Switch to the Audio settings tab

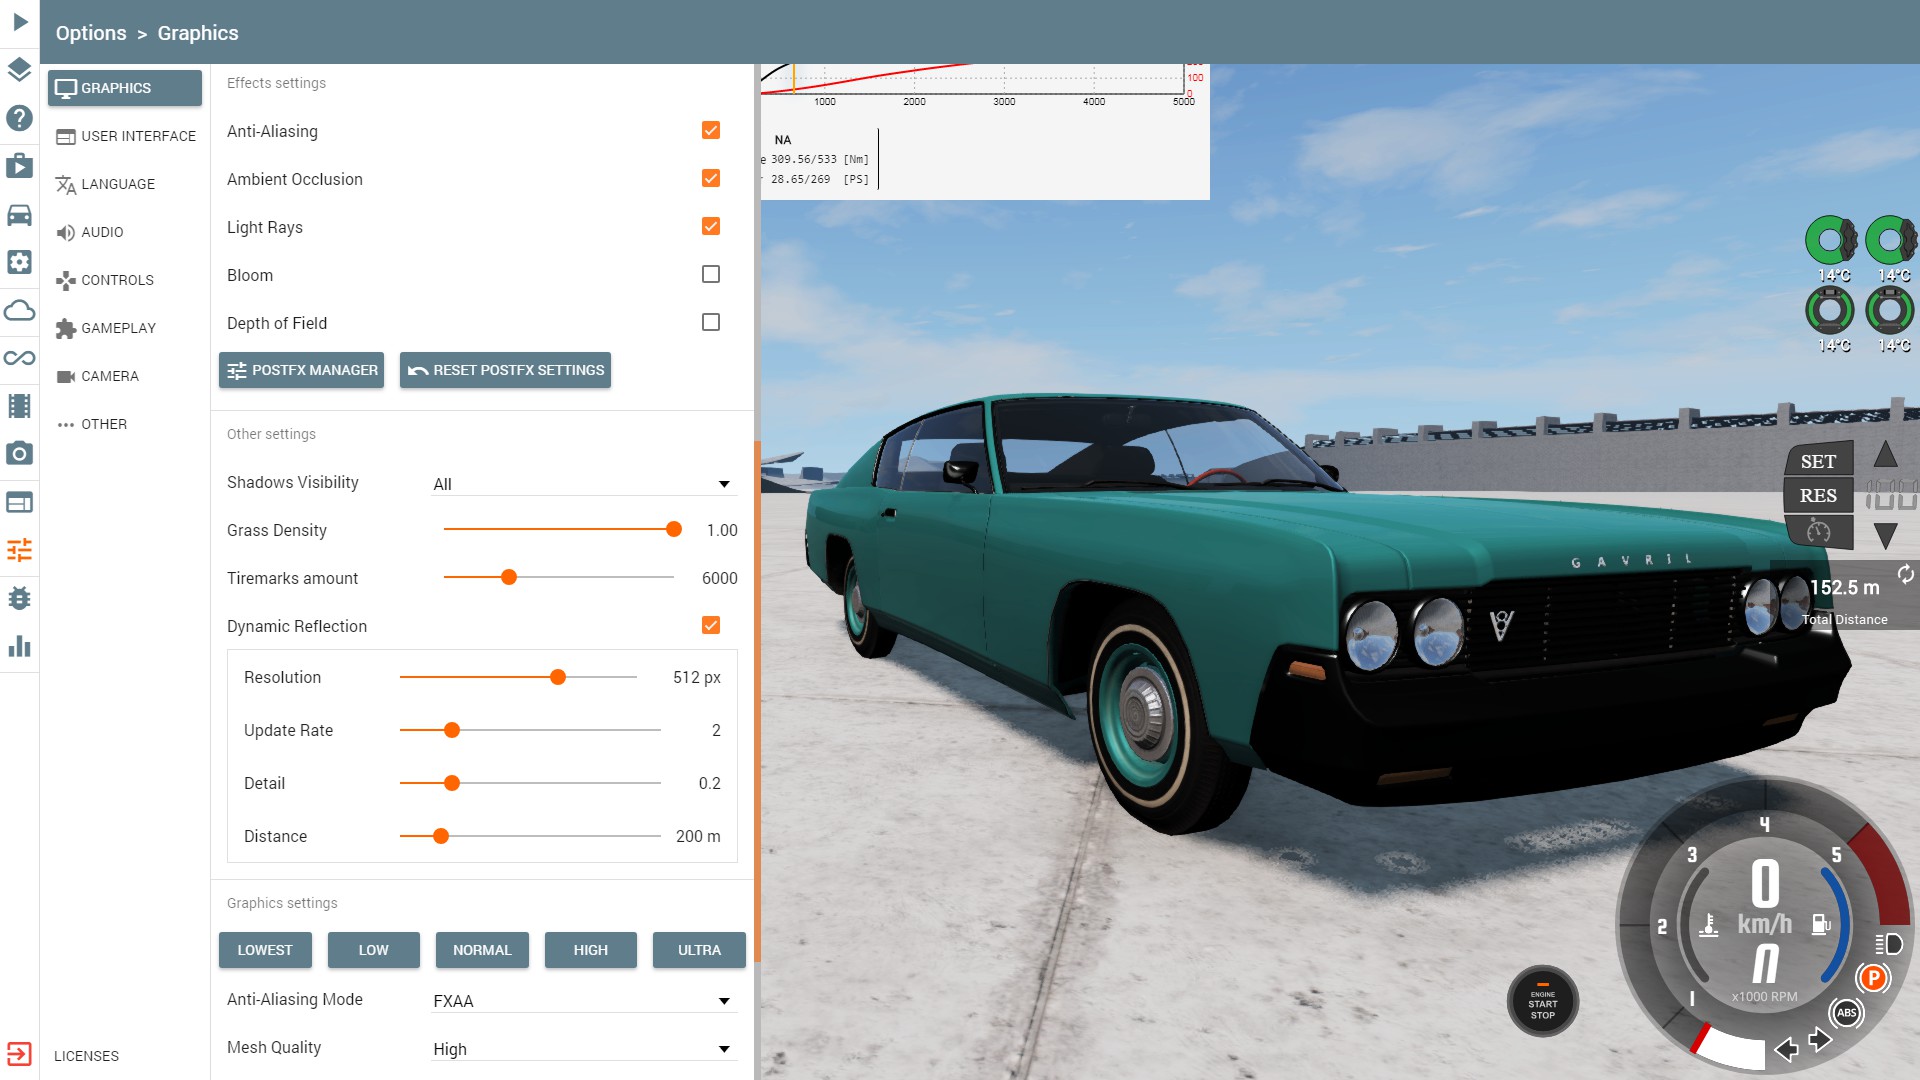pos(102,232)
